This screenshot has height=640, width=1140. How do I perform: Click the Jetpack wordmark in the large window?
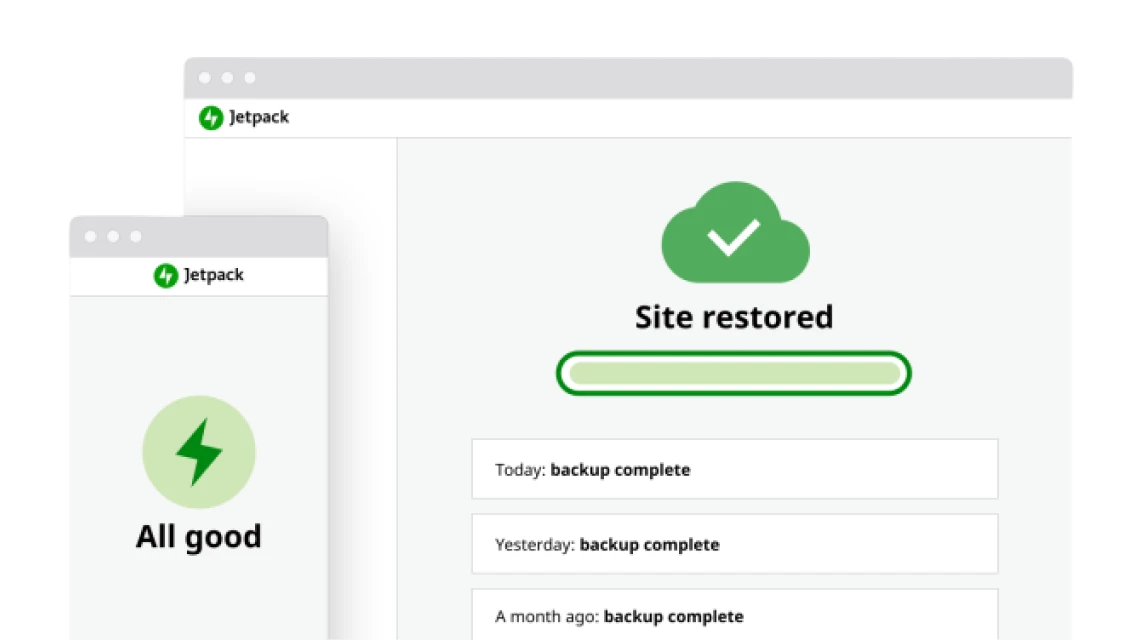(259, 118)
